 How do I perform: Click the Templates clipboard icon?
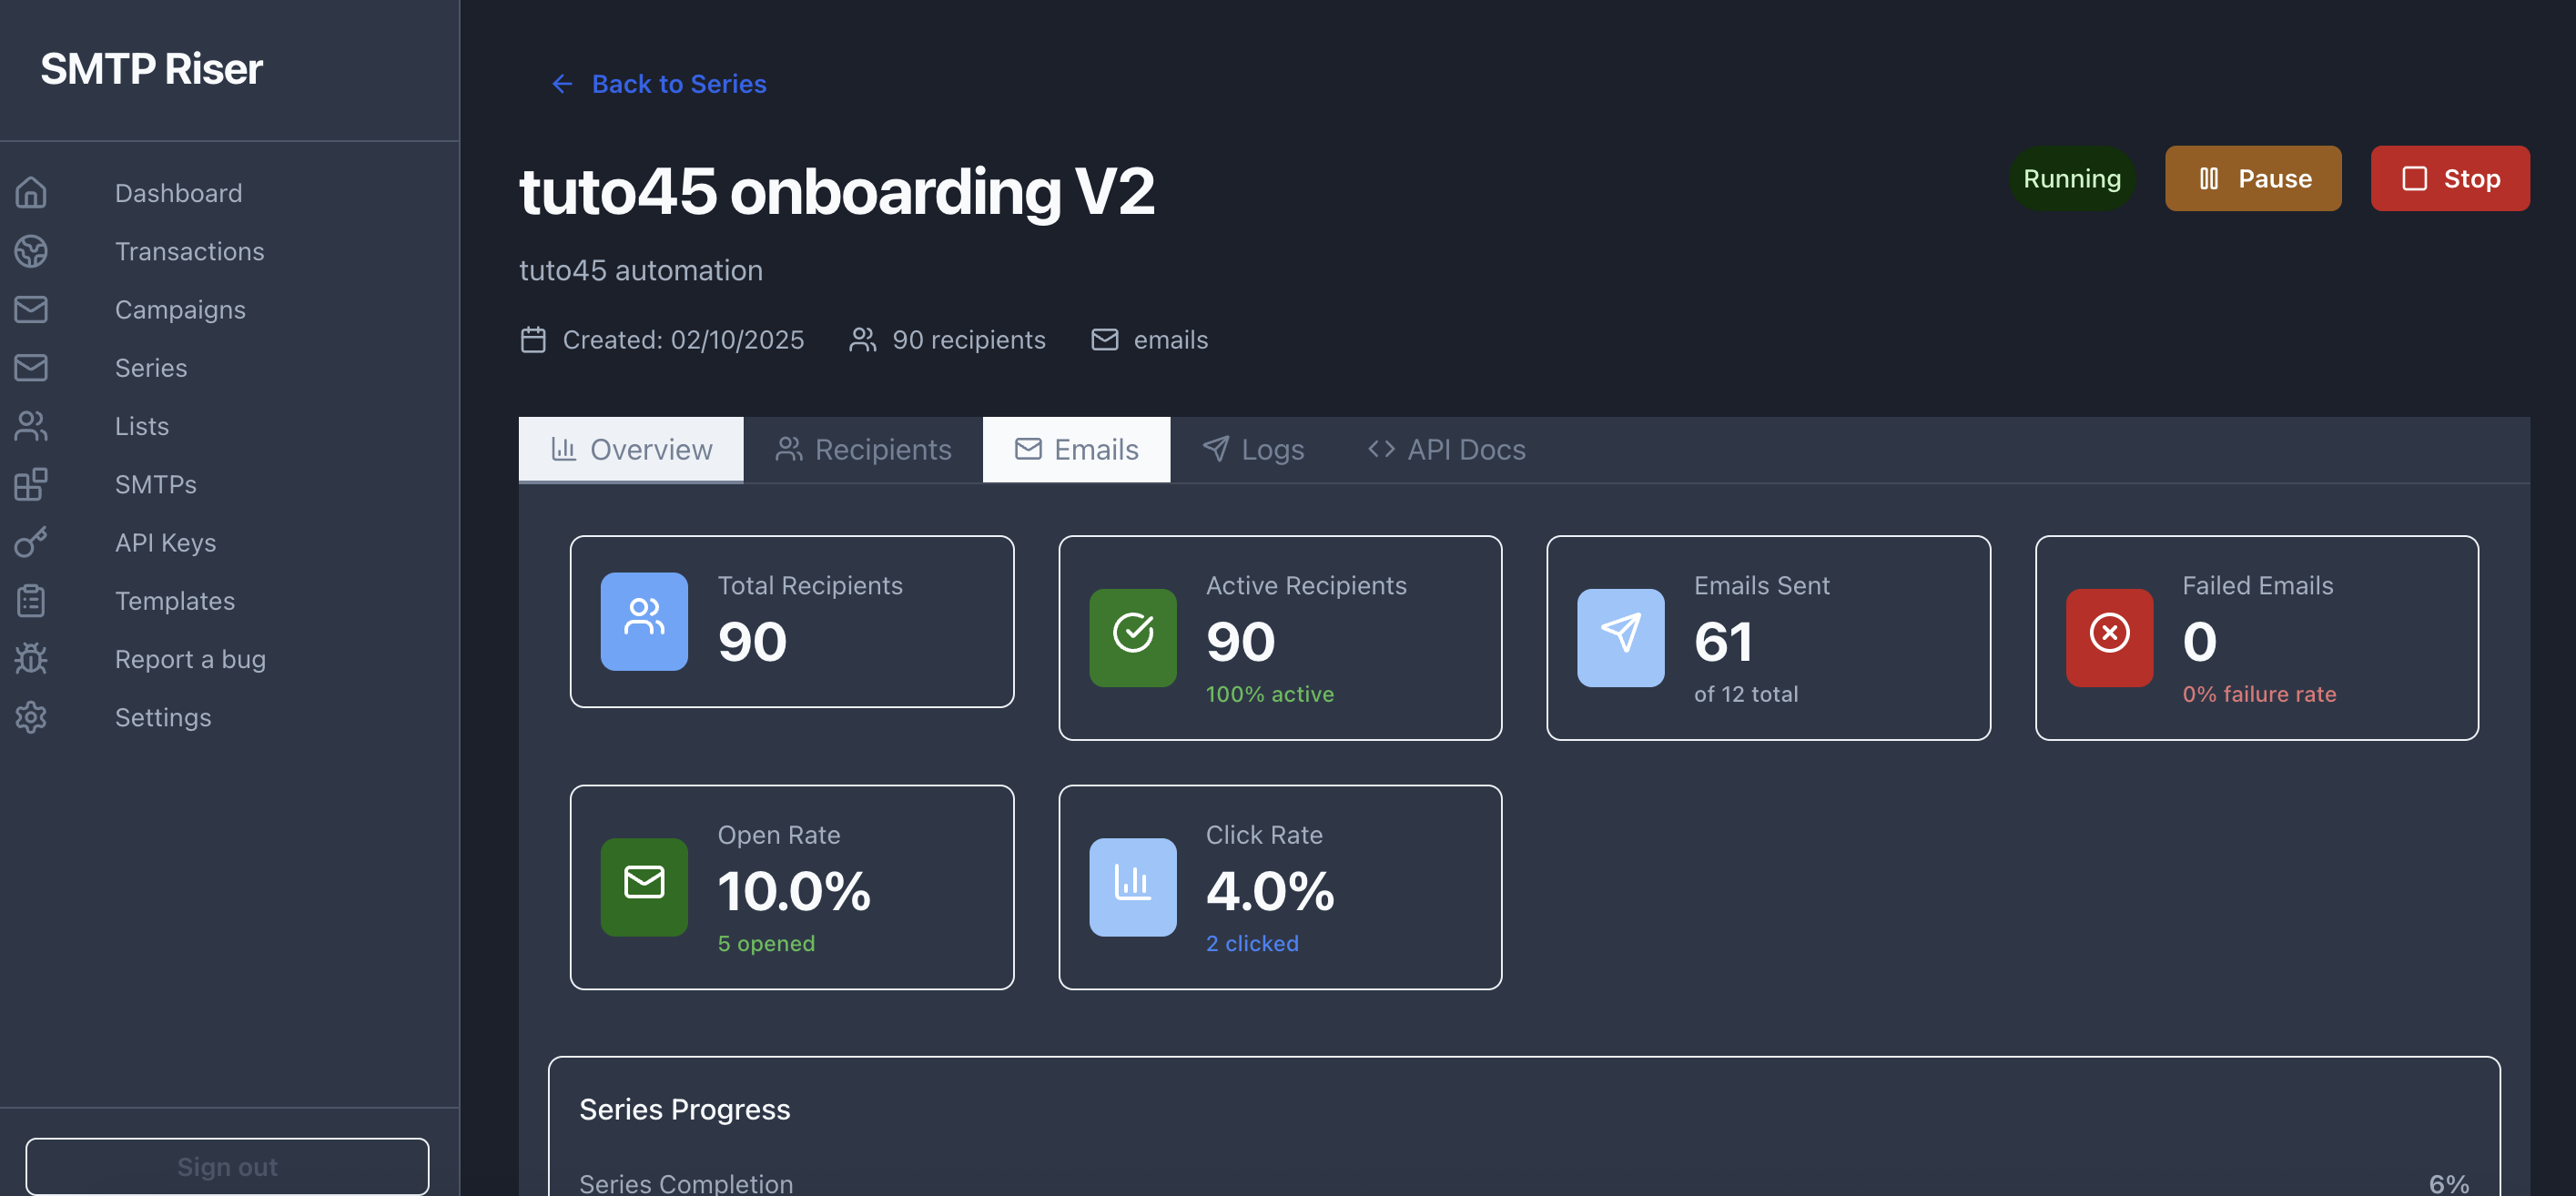(x=31, y=601)
